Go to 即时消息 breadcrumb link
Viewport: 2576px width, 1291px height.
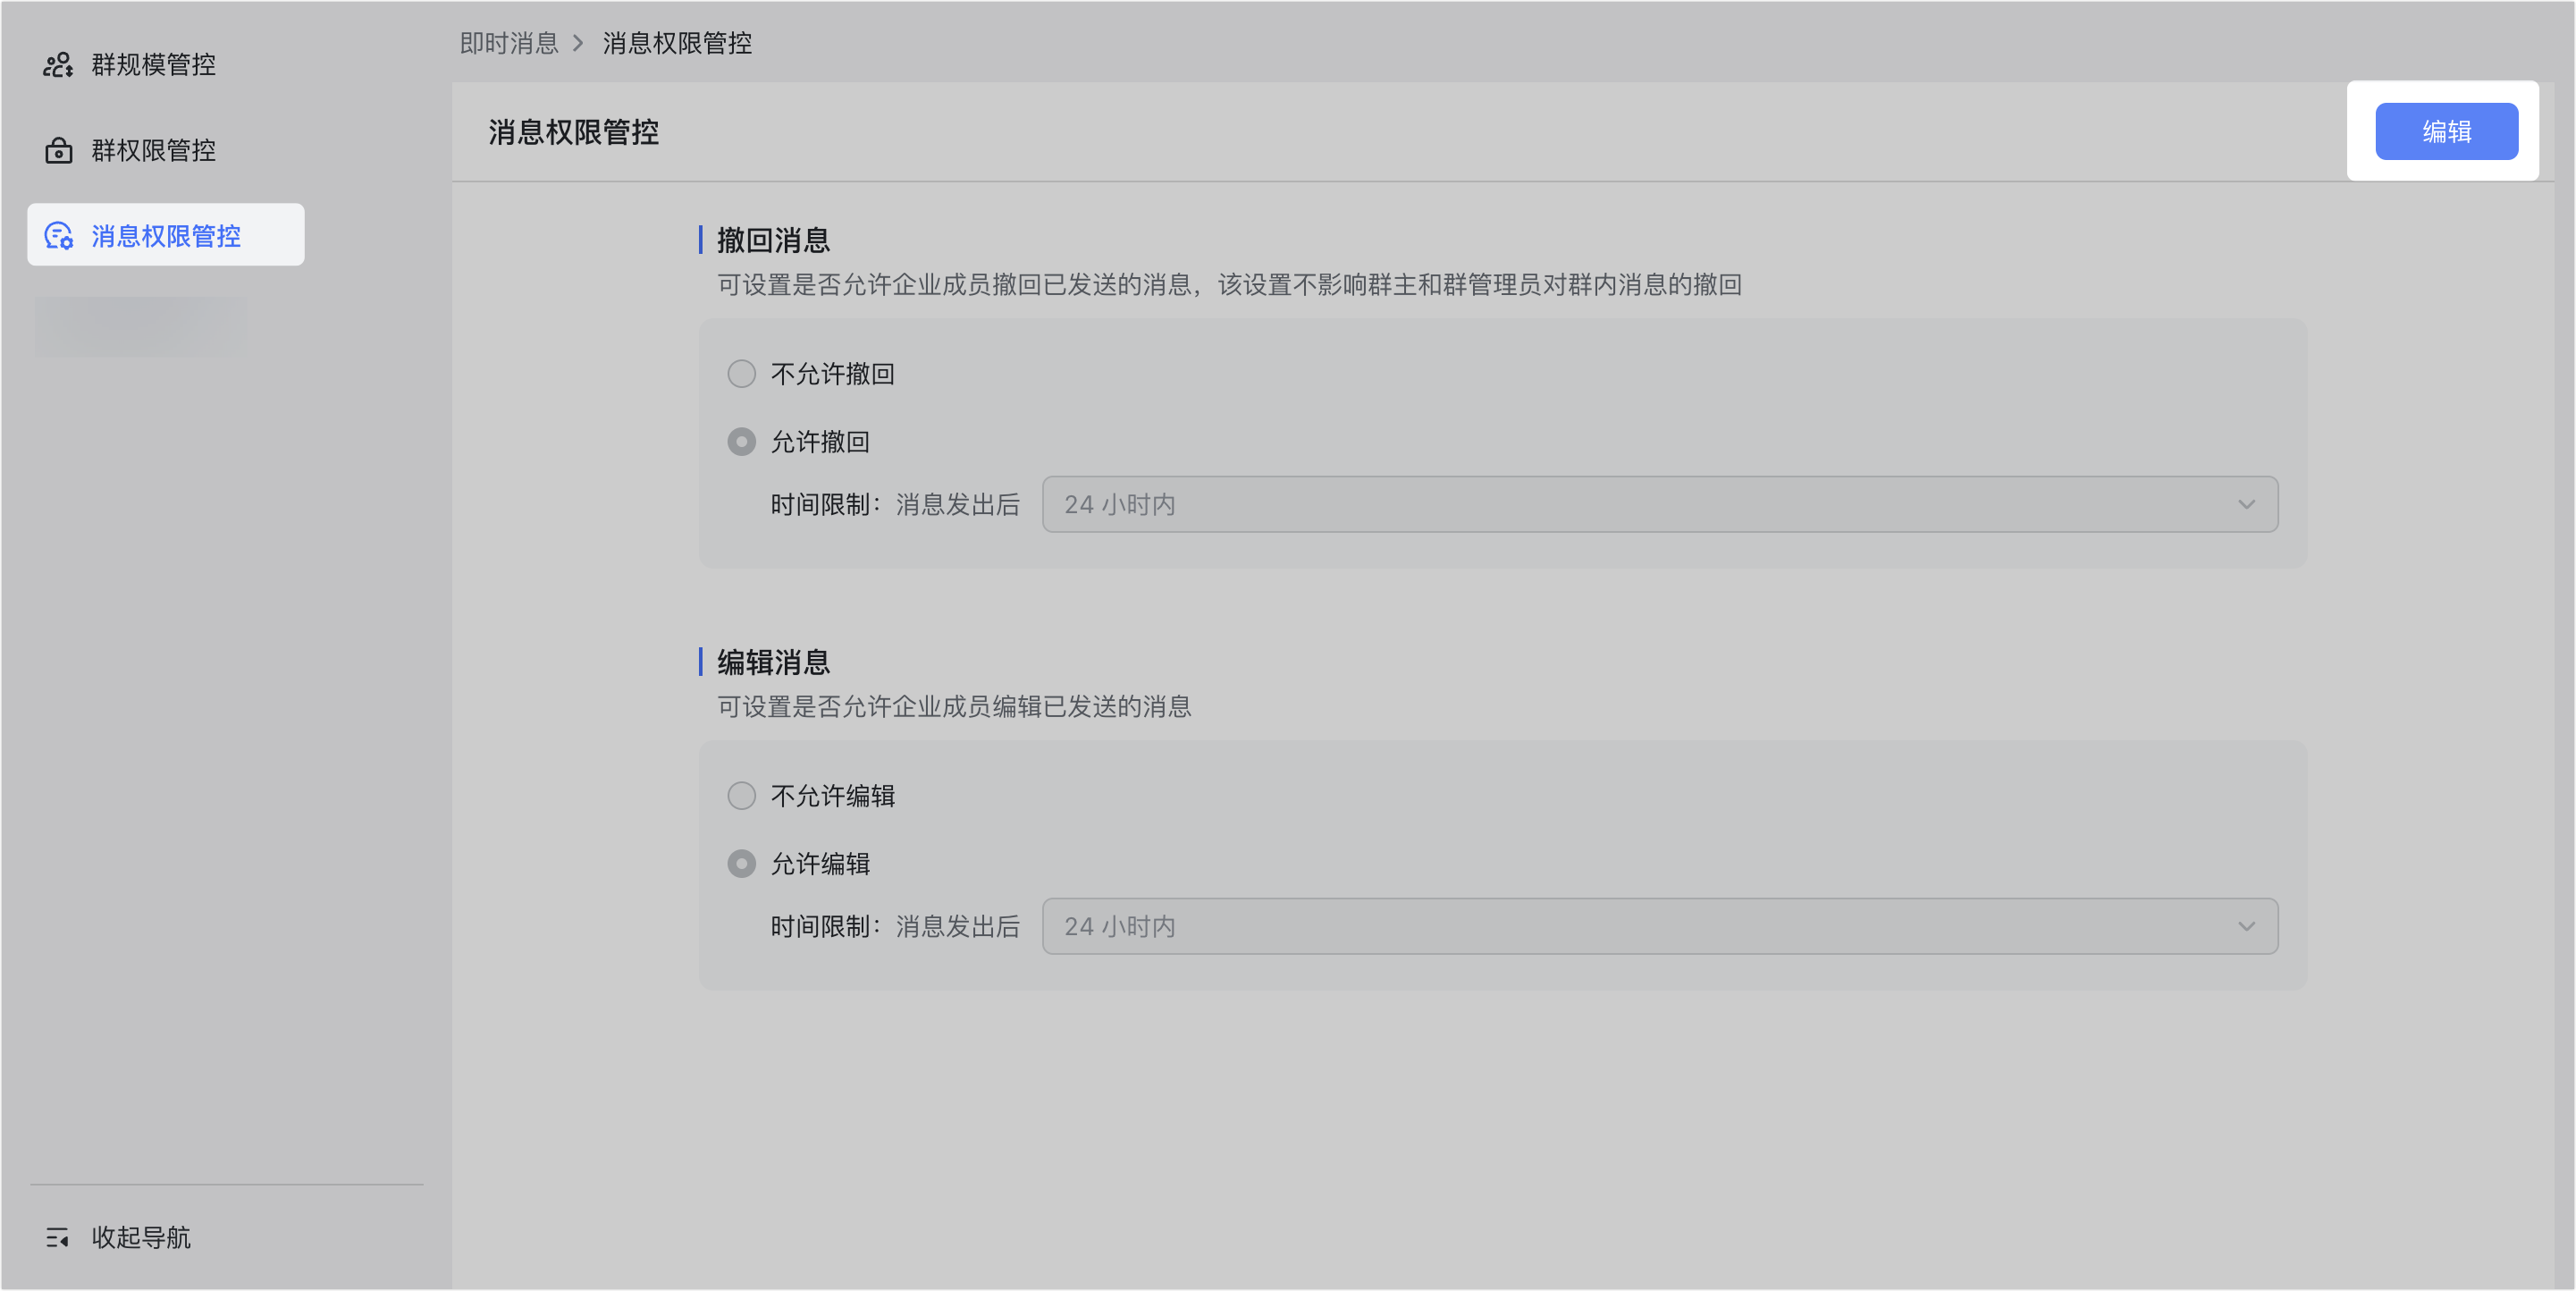click(x=509, y=43)
